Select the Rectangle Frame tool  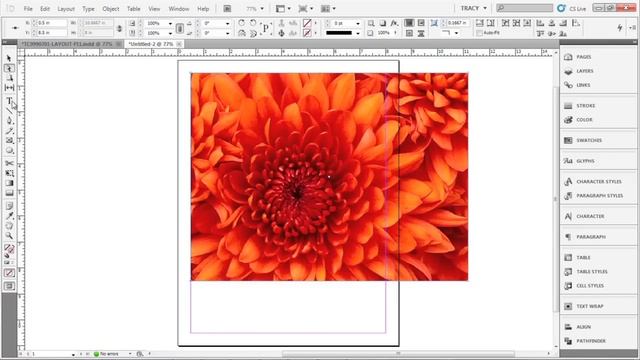coord(9,140)
